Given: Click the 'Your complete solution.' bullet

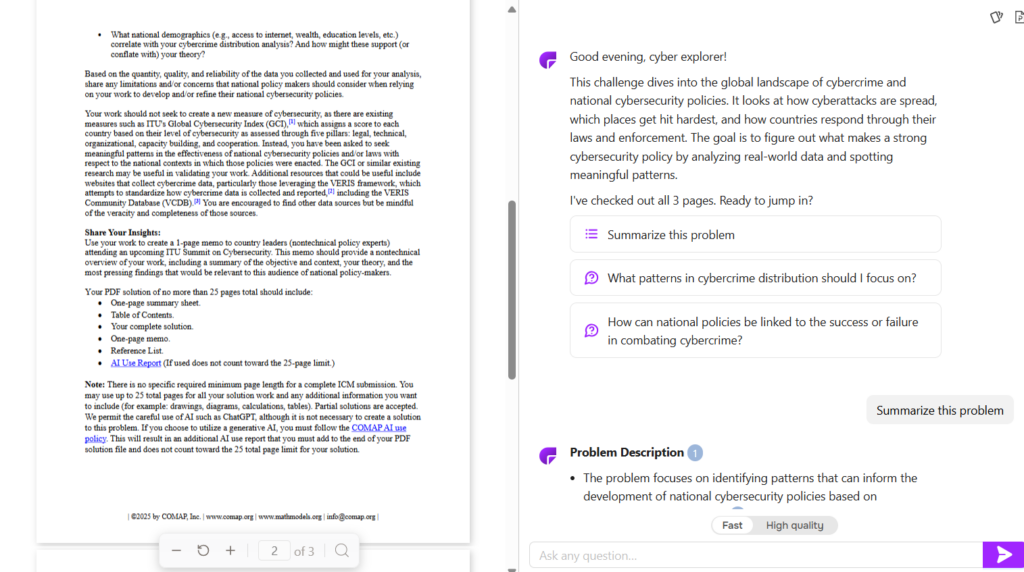Looking at the screenshot, I should 152,326.
